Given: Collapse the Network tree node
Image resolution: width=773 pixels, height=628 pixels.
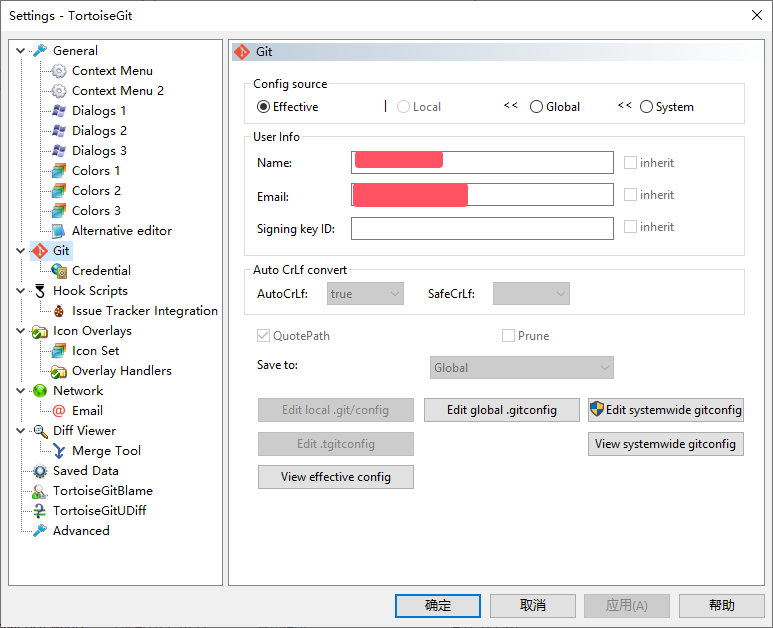Looking at the screenshot, I should tap(21, 390).
